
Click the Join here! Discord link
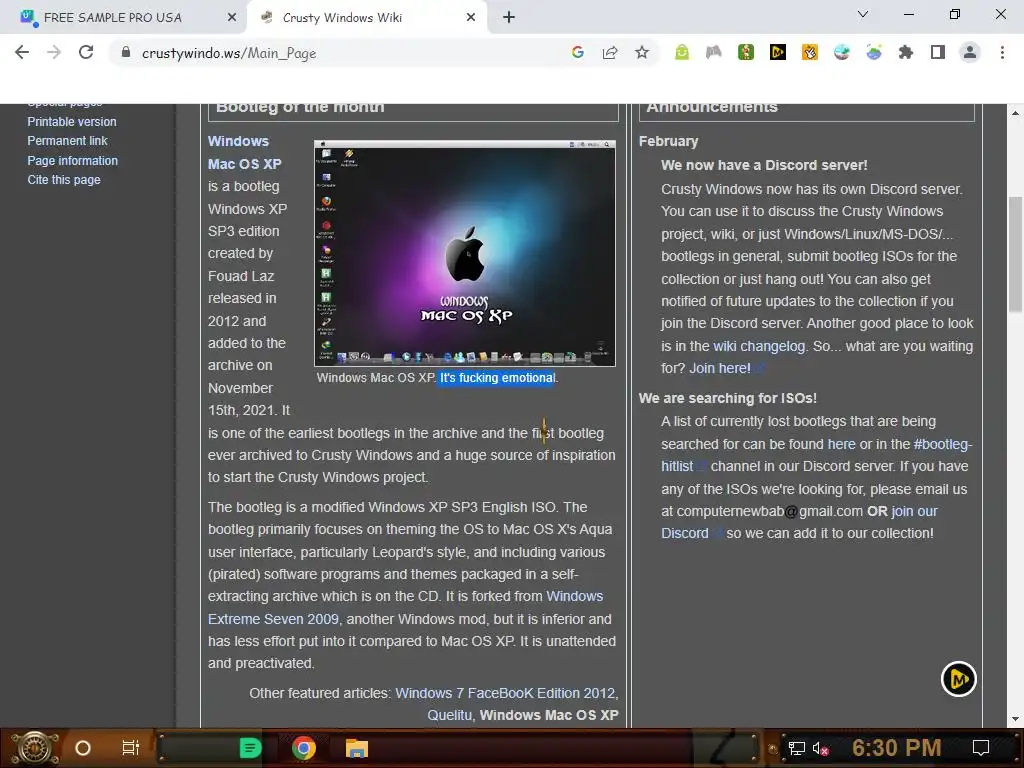720,368
